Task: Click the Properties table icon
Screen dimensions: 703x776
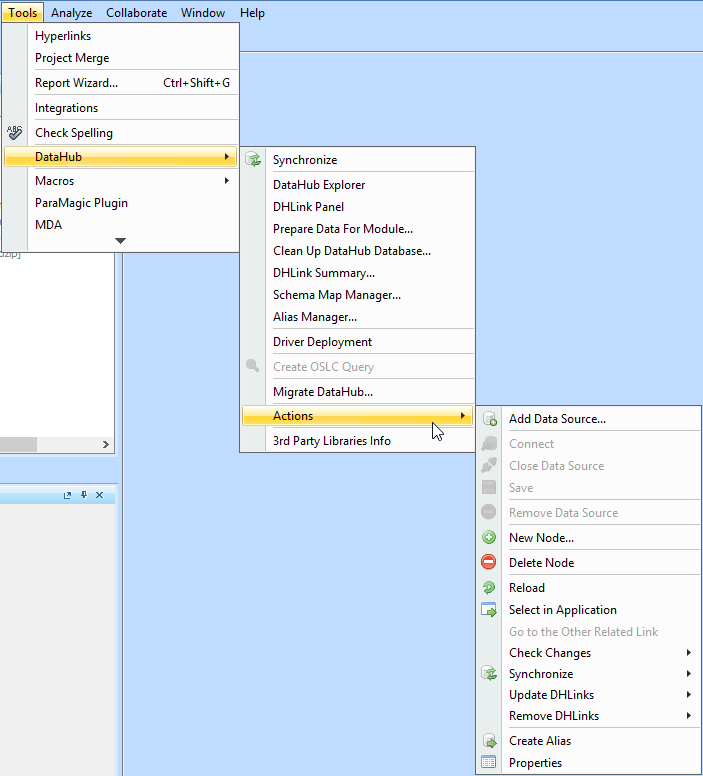Action: [x=489, y=763]
